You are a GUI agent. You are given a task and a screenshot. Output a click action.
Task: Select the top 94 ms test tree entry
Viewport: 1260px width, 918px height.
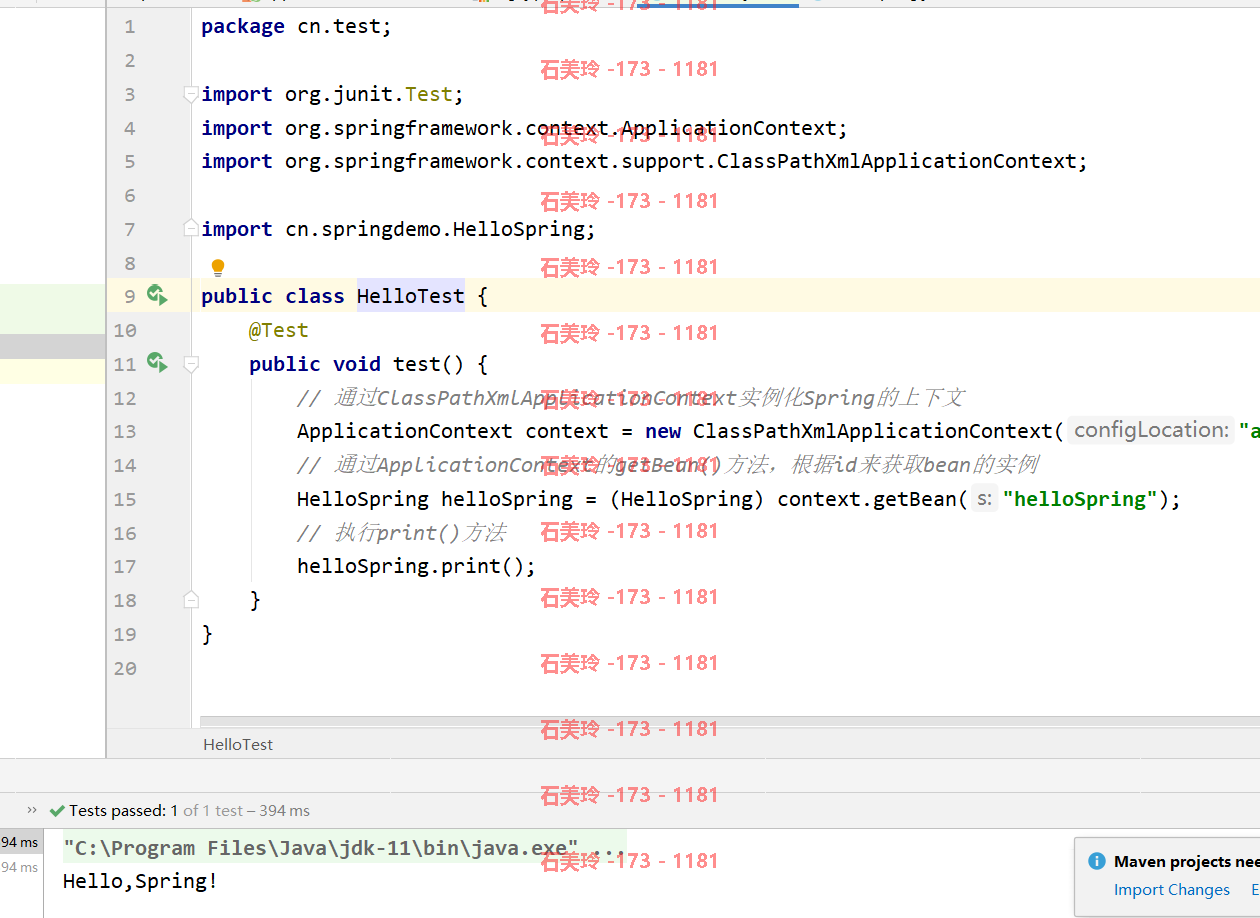20,842
